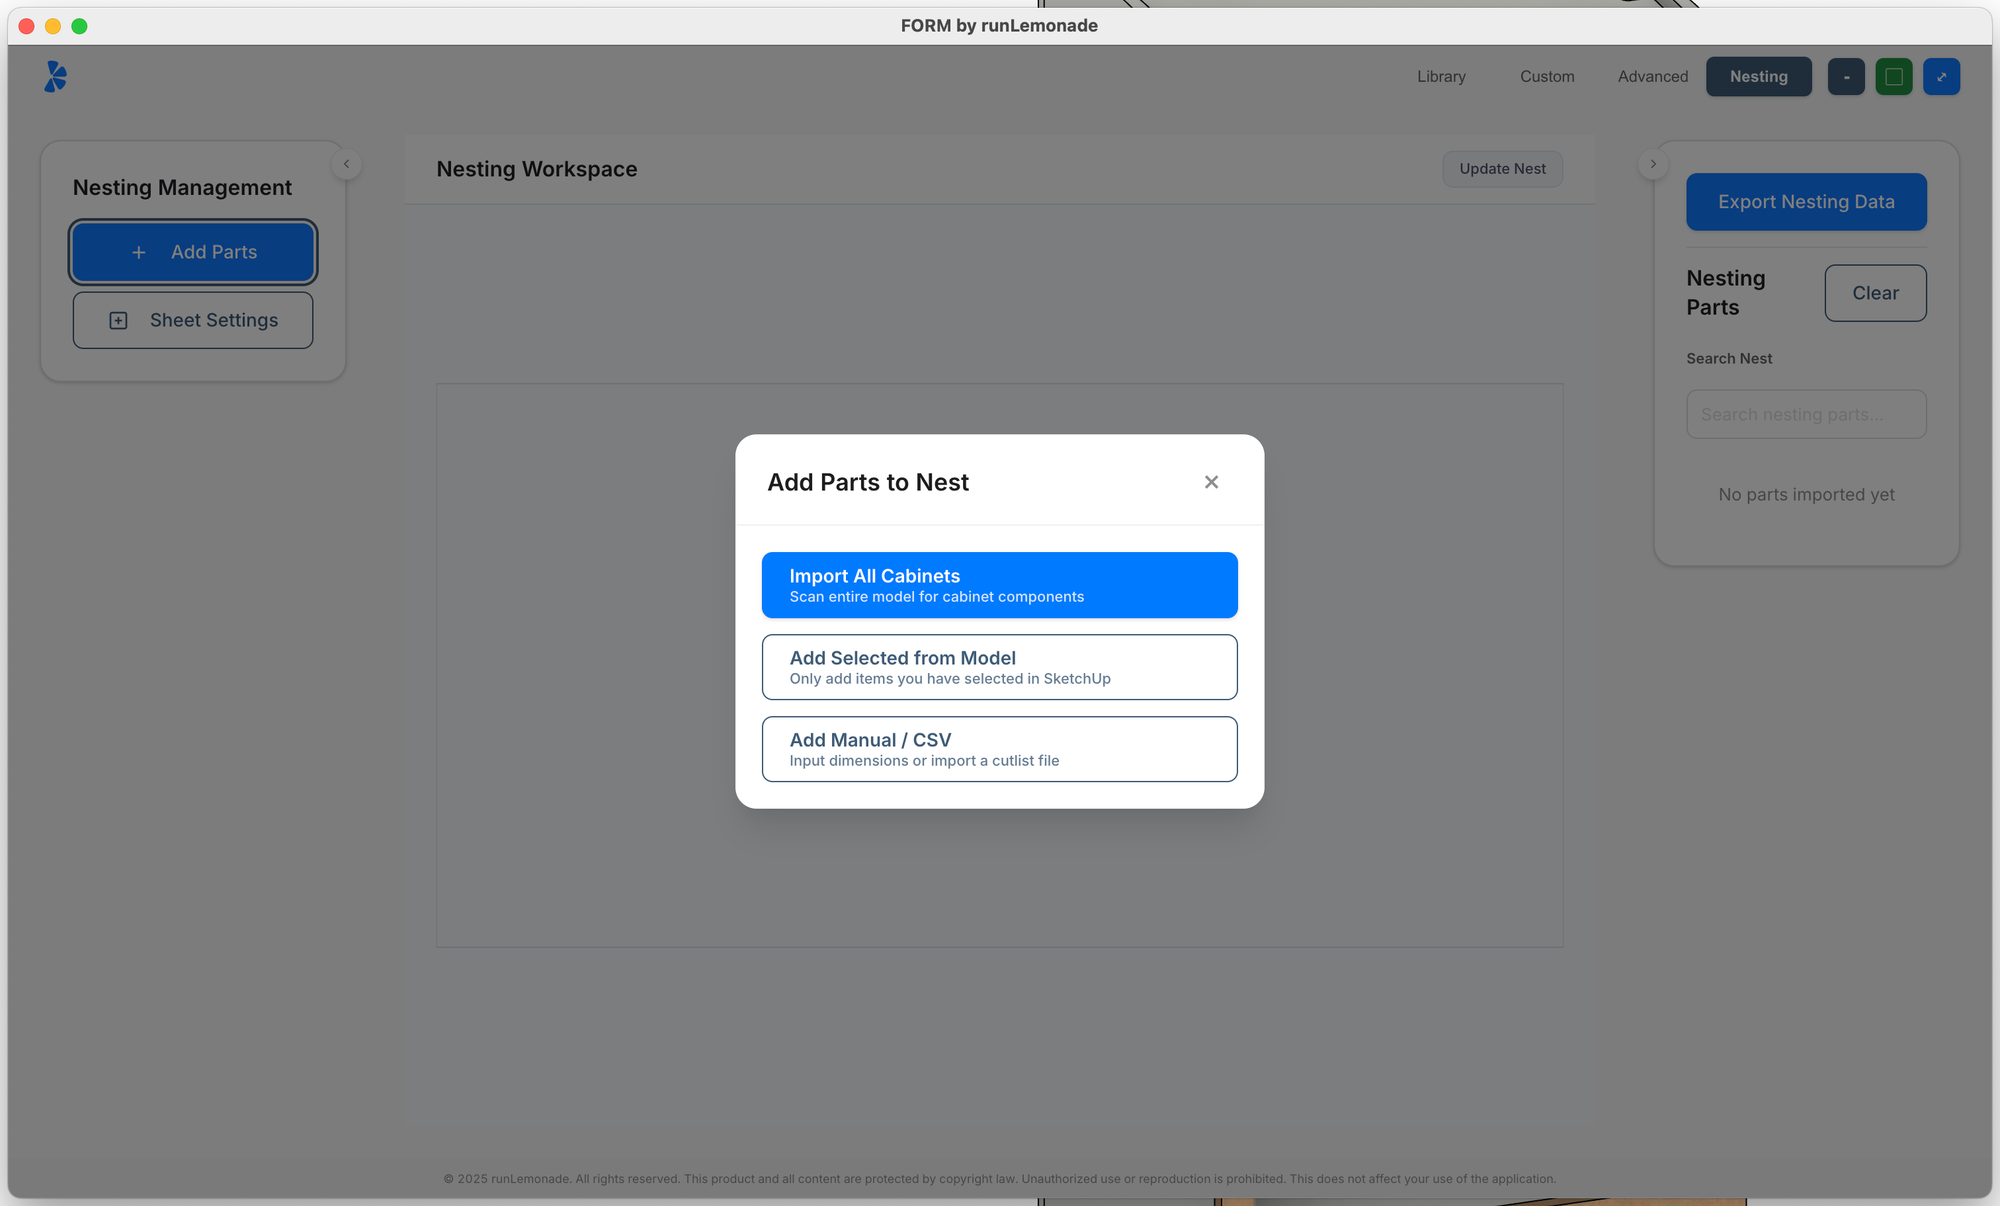
Task: Switch to the Custom tab
Action: 1547,77
